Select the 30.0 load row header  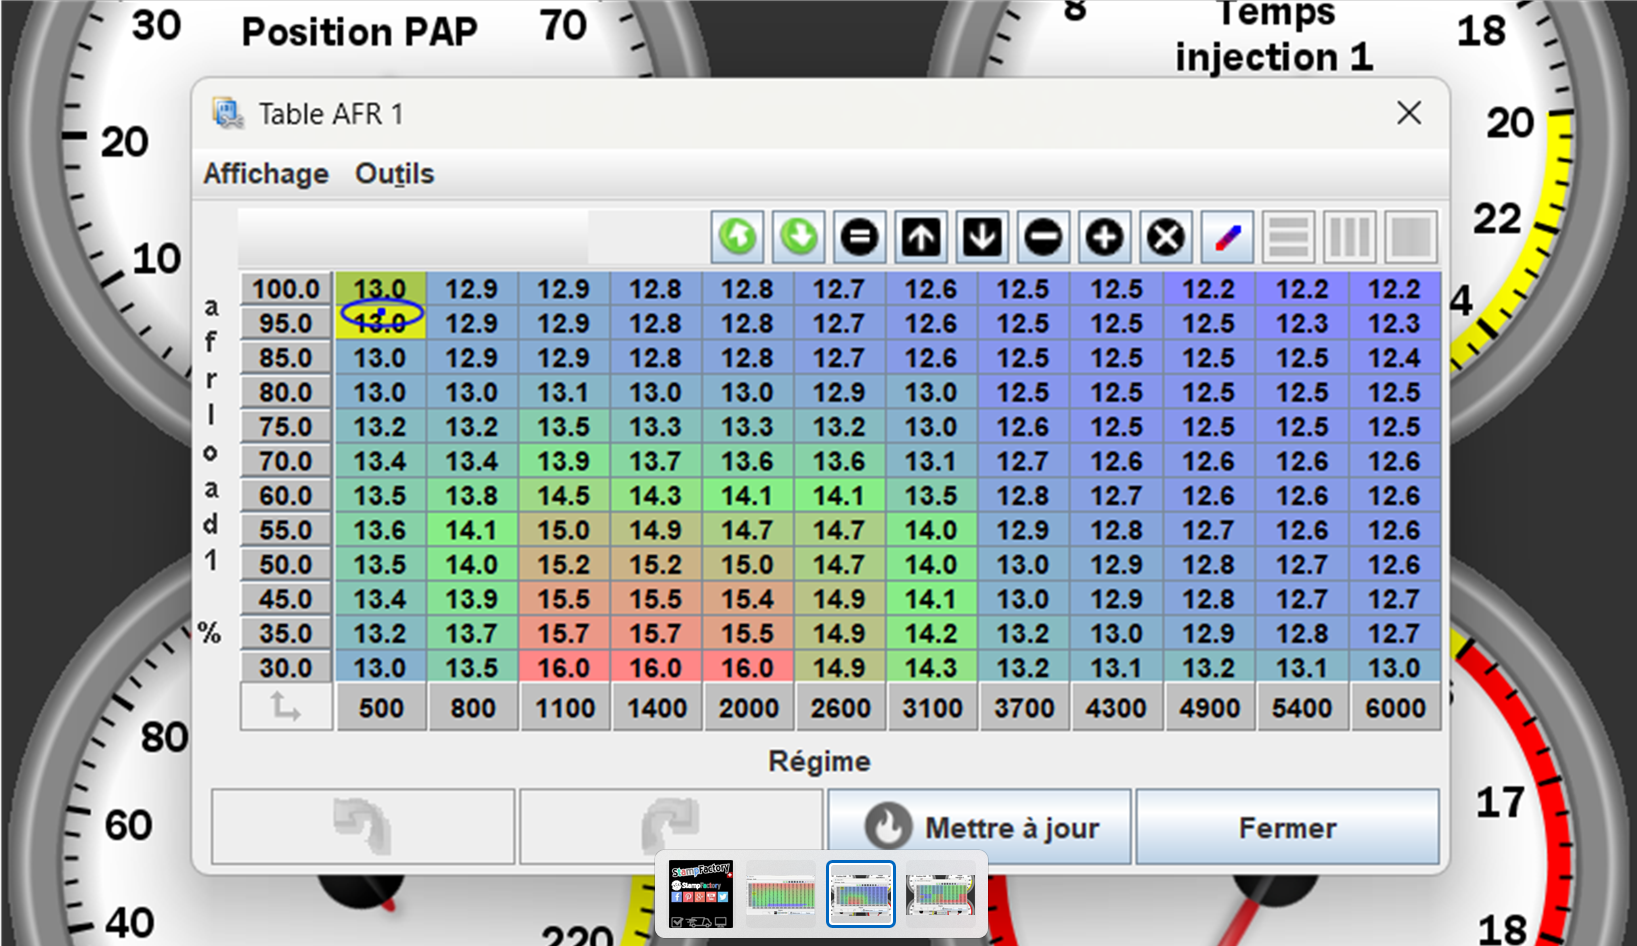286,667
